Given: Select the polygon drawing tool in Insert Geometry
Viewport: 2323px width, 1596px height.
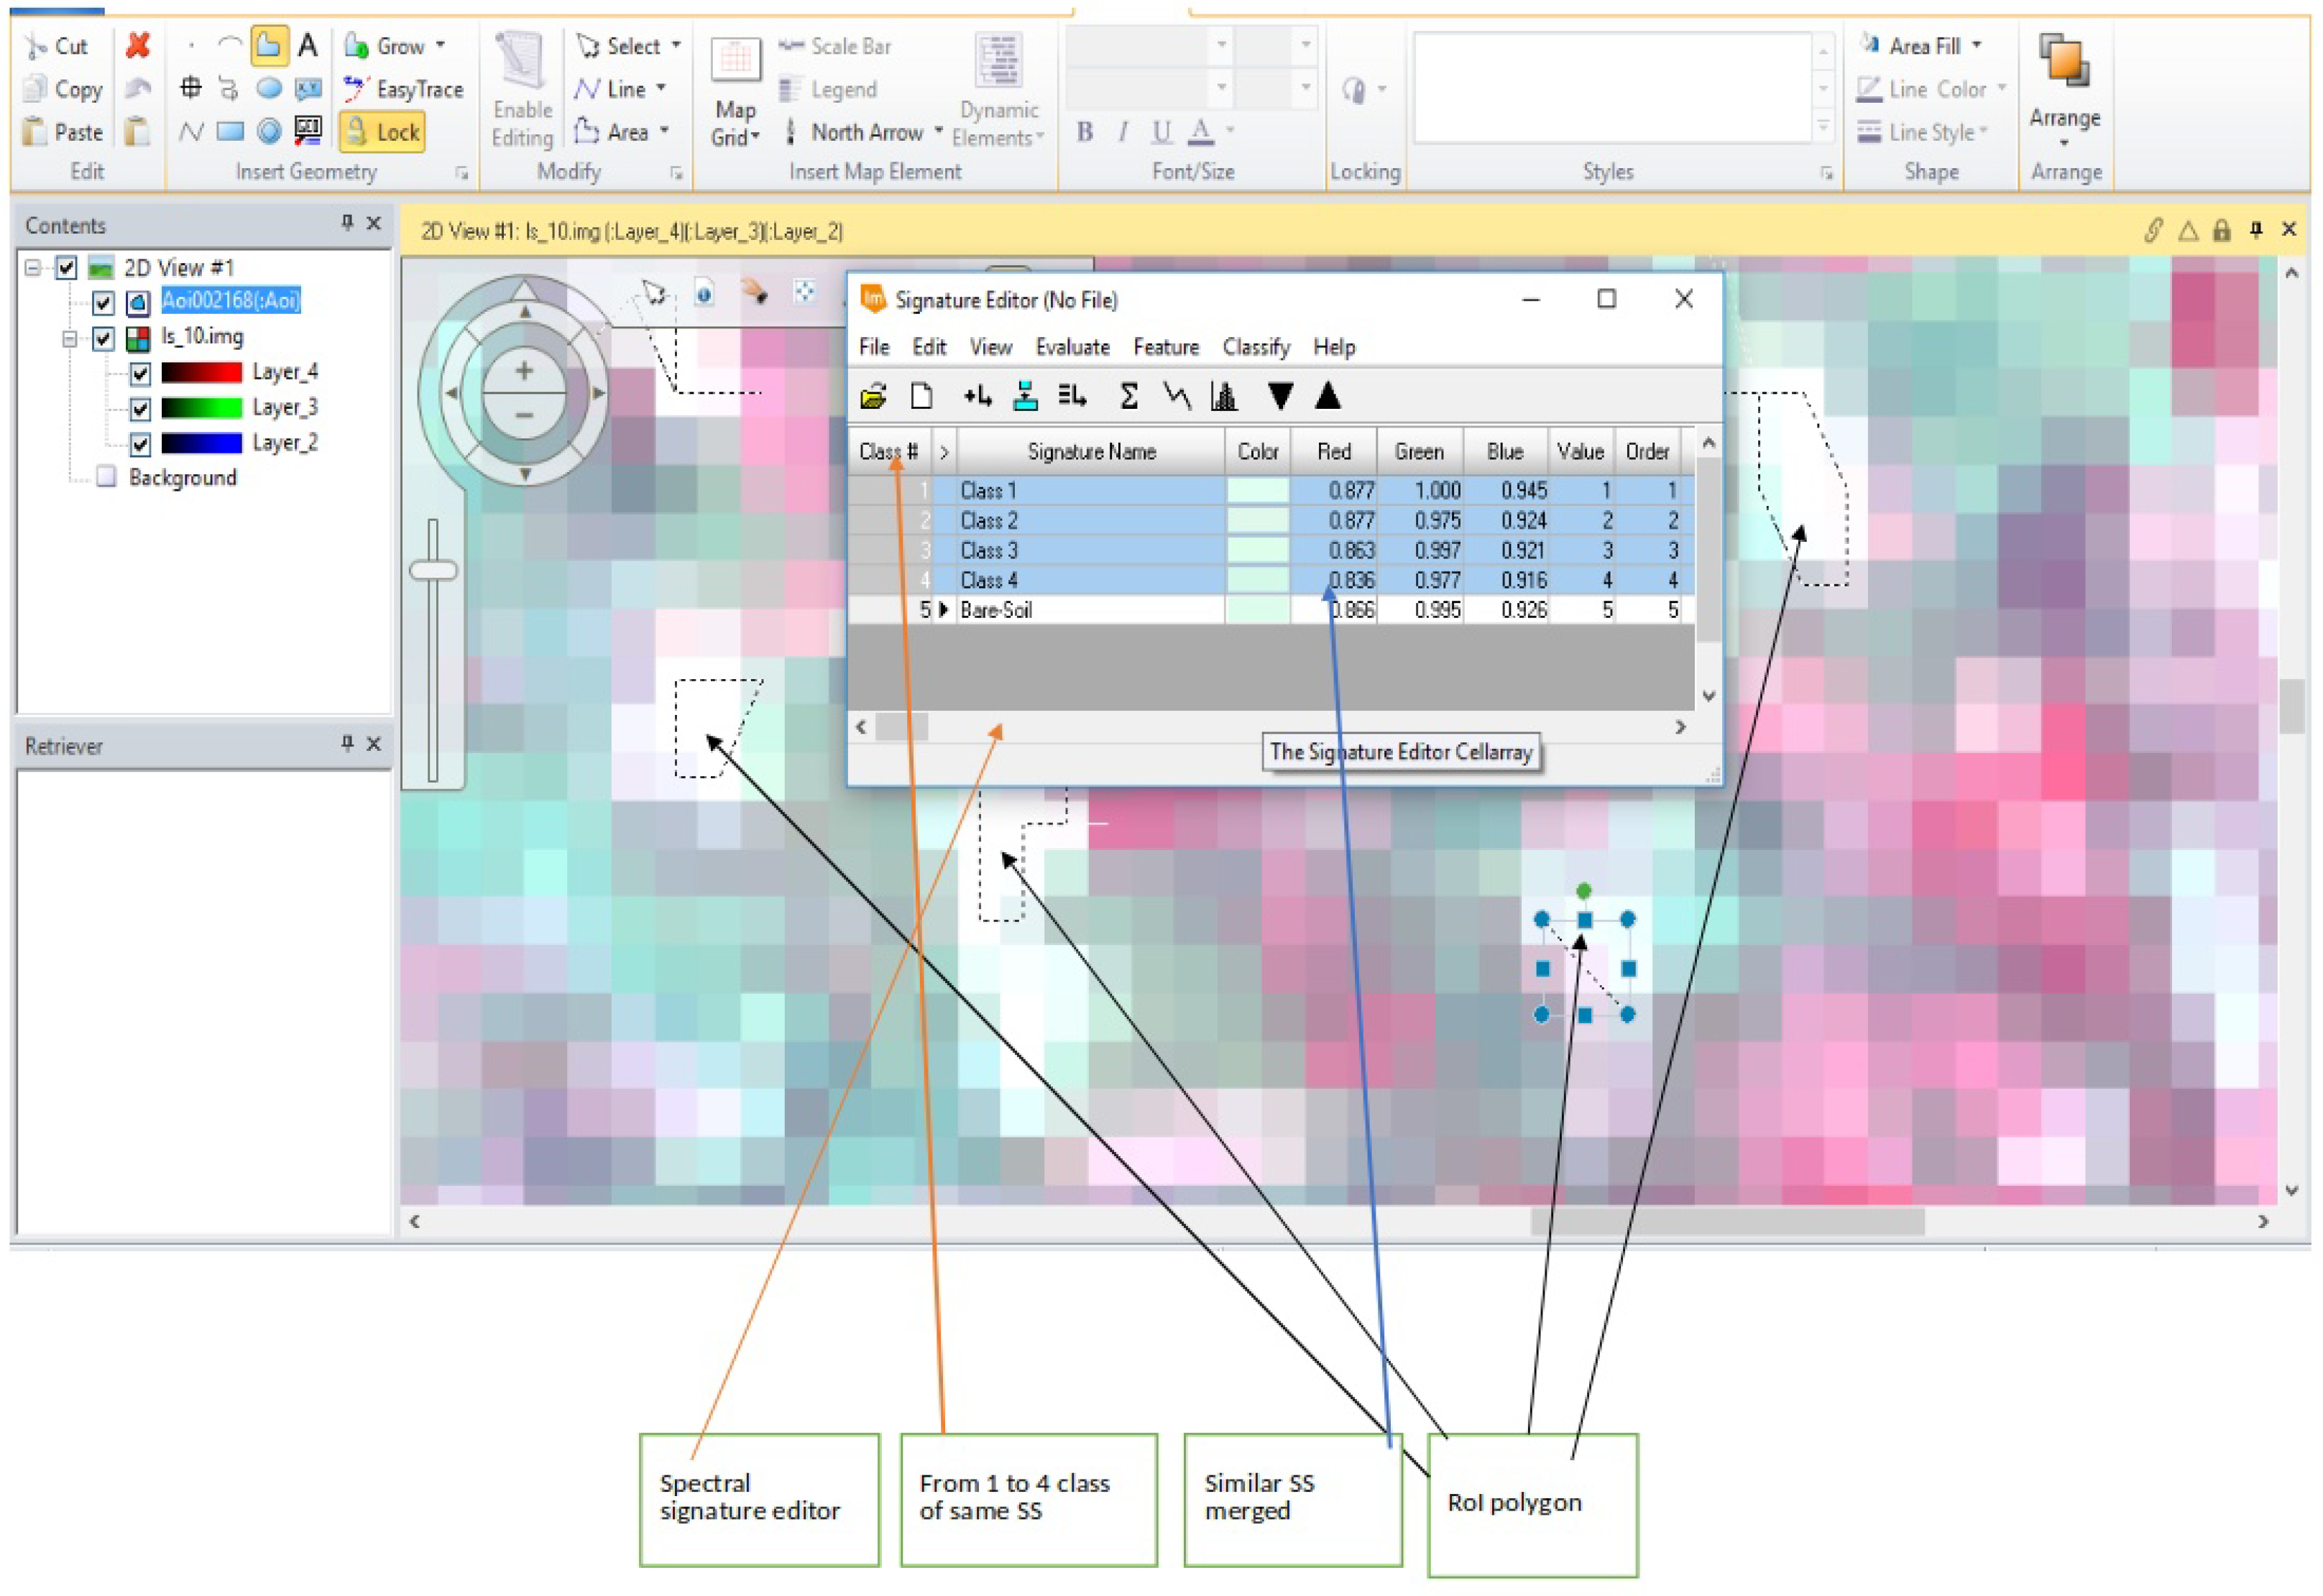Looking at the screenshot, I should pos(268,45).
